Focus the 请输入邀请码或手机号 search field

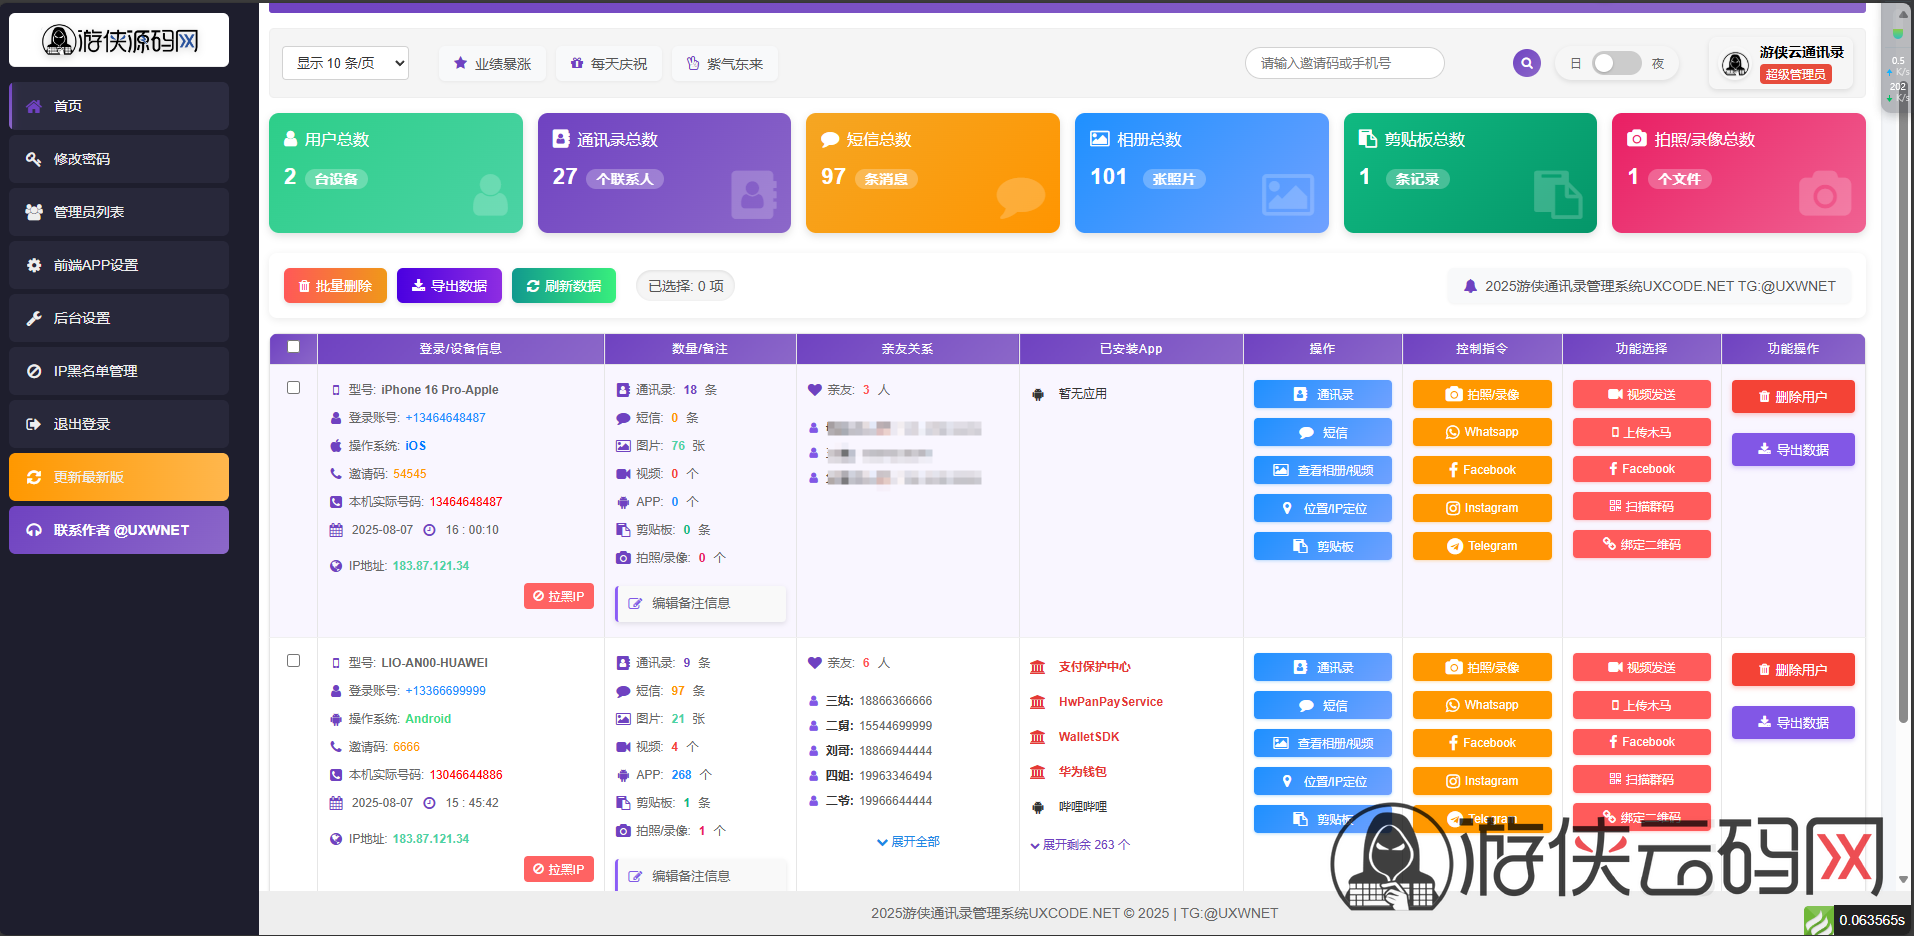point(1343,63)
